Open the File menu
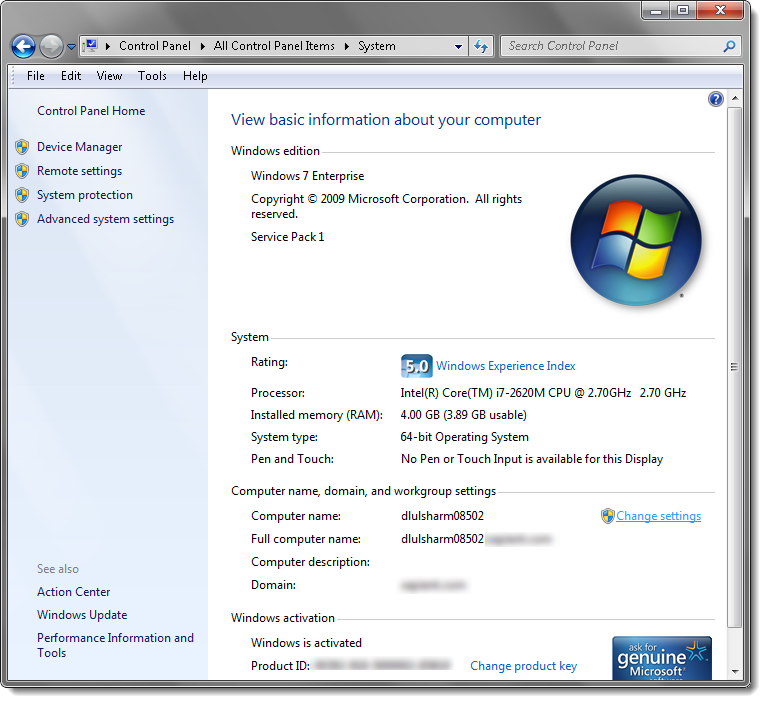Image resolution: width=766 pixels, height=703 pixels. tap(36, 76)
